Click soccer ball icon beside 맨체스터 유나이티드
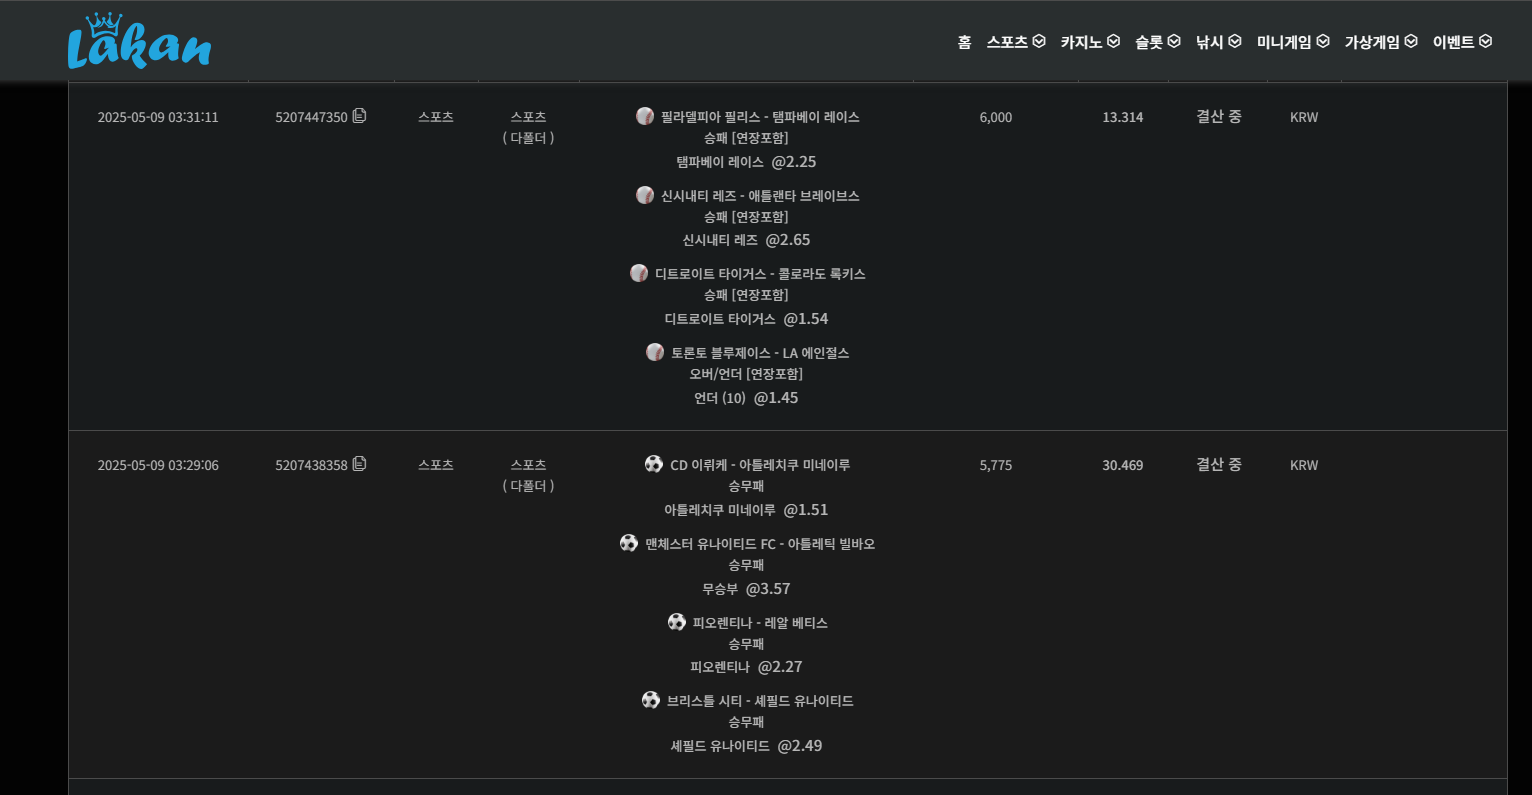1532x795 pixels. [x=629, y=543]
